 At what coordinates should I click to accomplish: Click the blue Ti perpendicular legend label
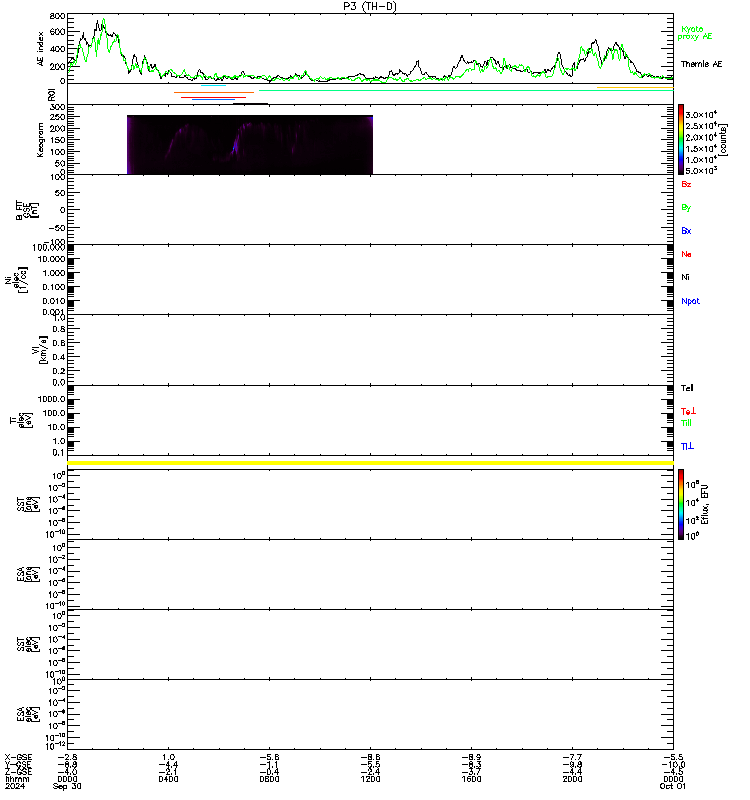pyautogui.click(x=687, y=446)
